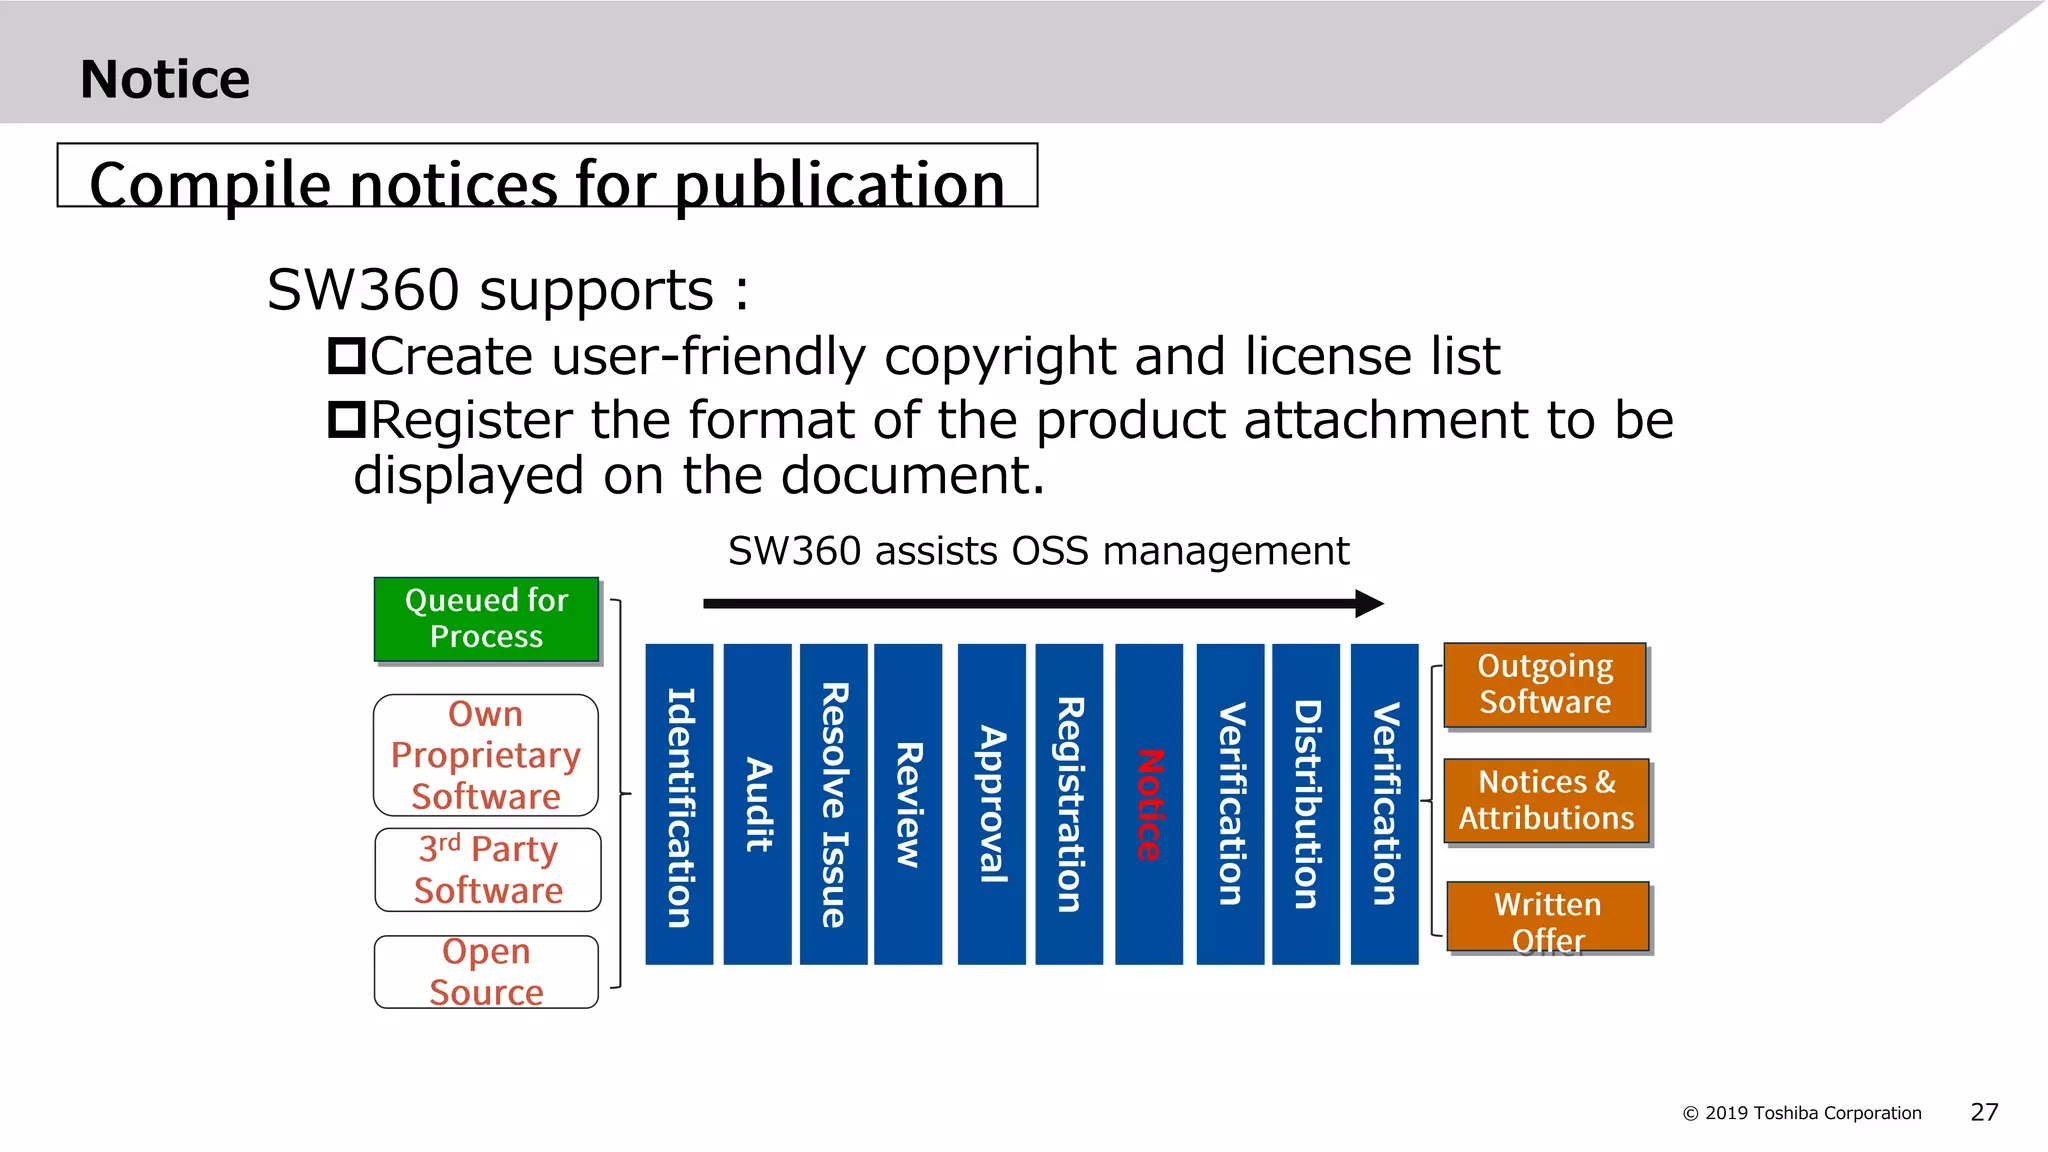This screenshot has width=2048, height=1152.
Task: Select the 'Own Proprietary Software' box
Action: click(x=486, y=755)
